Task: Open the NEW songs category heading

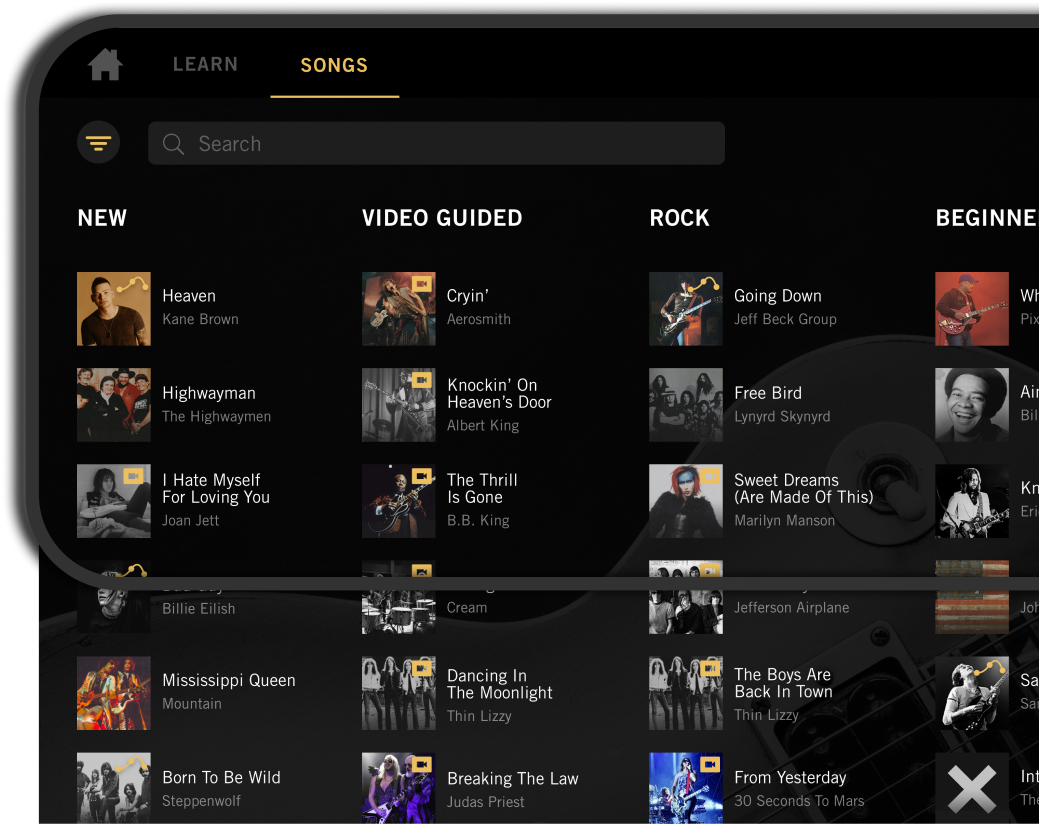Action: (x=102, y=218)
